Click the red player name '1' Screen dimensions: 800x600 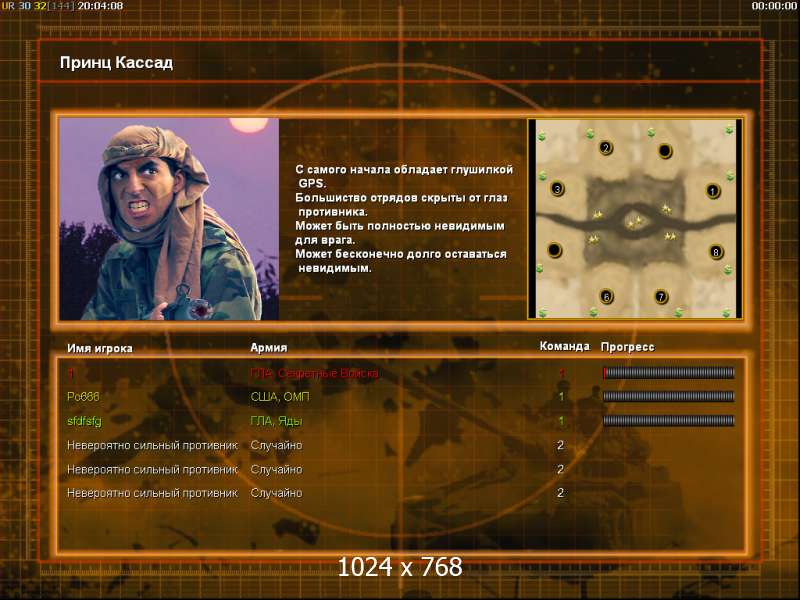coord(70,374)
